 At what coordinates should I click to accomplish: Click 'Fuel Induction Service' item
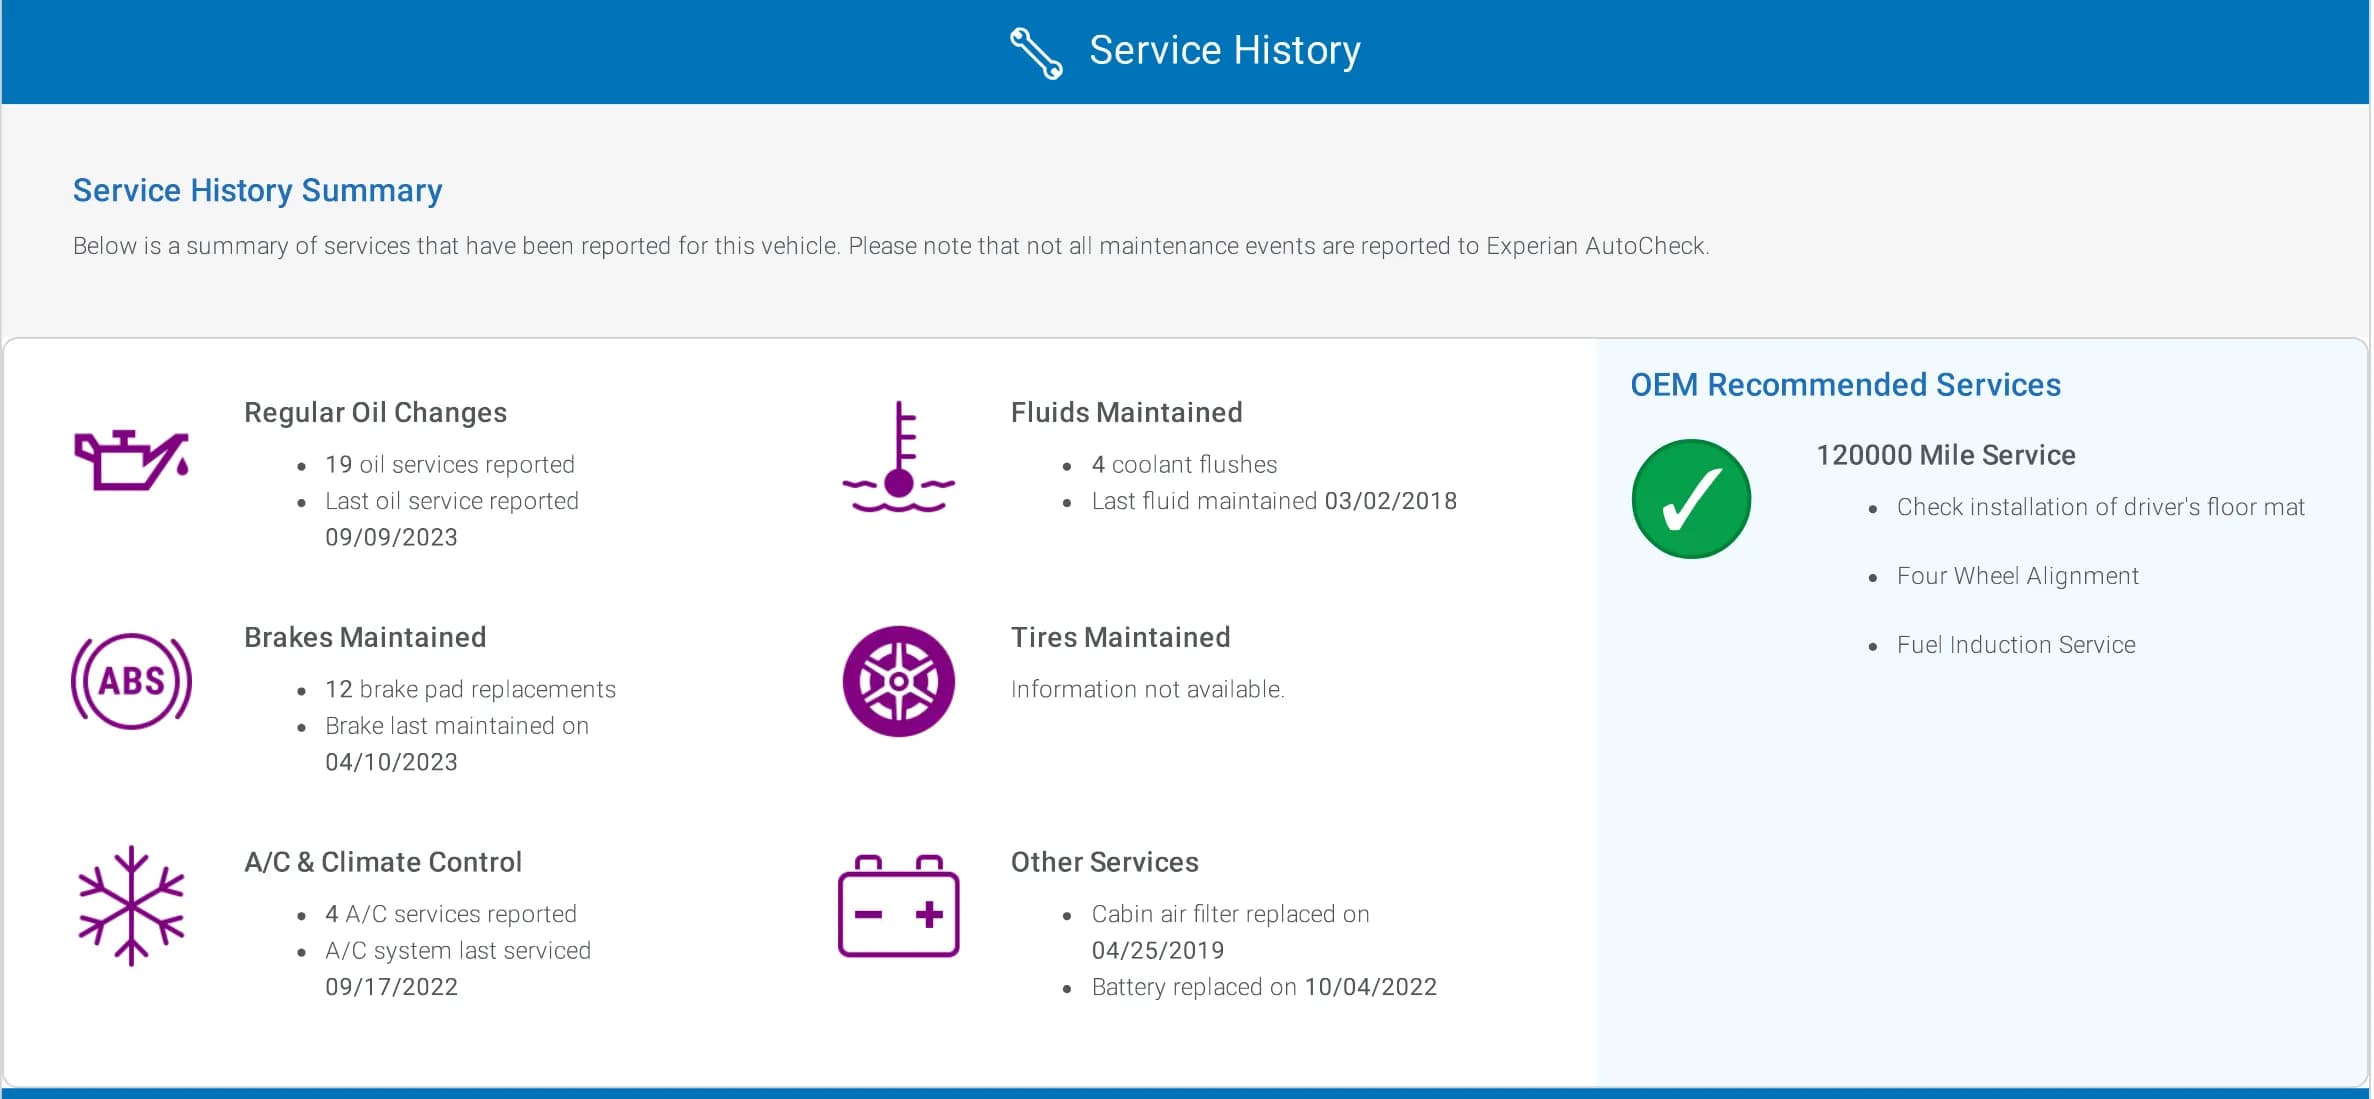tap(2016, 645)
